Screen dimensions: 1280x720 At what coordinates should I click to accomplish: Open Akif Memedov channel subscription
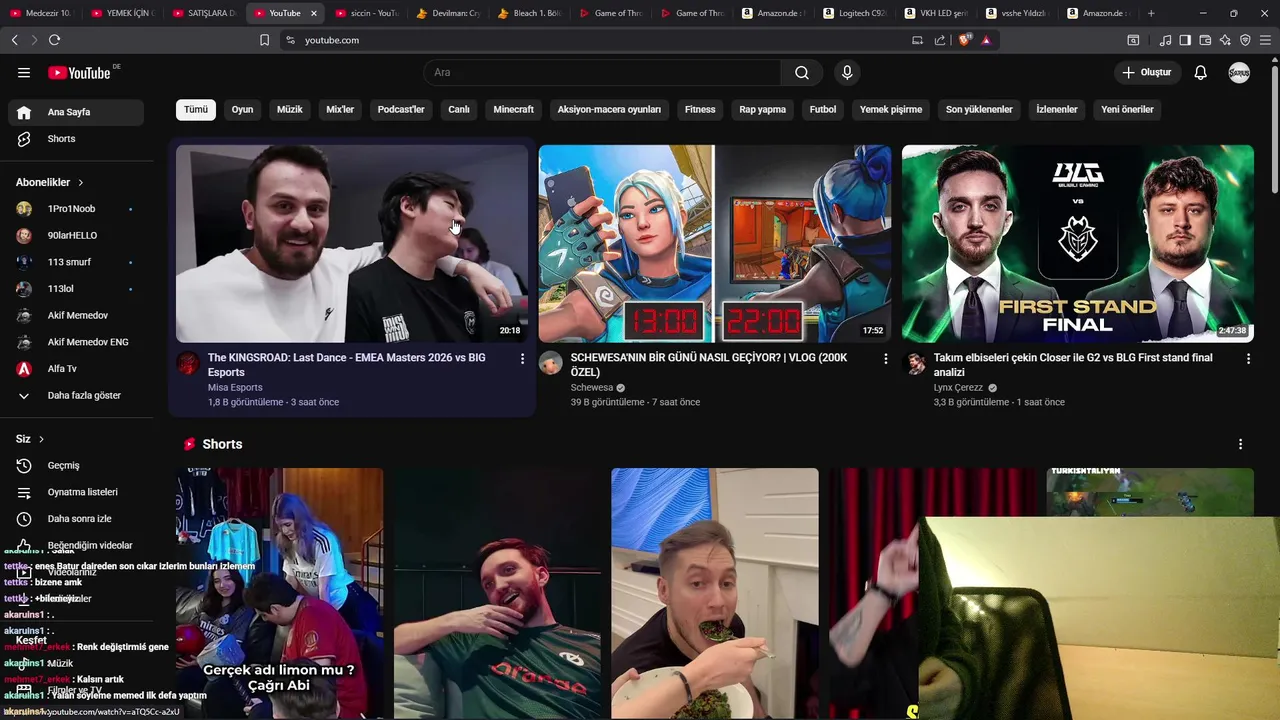[x=77, y=315]
